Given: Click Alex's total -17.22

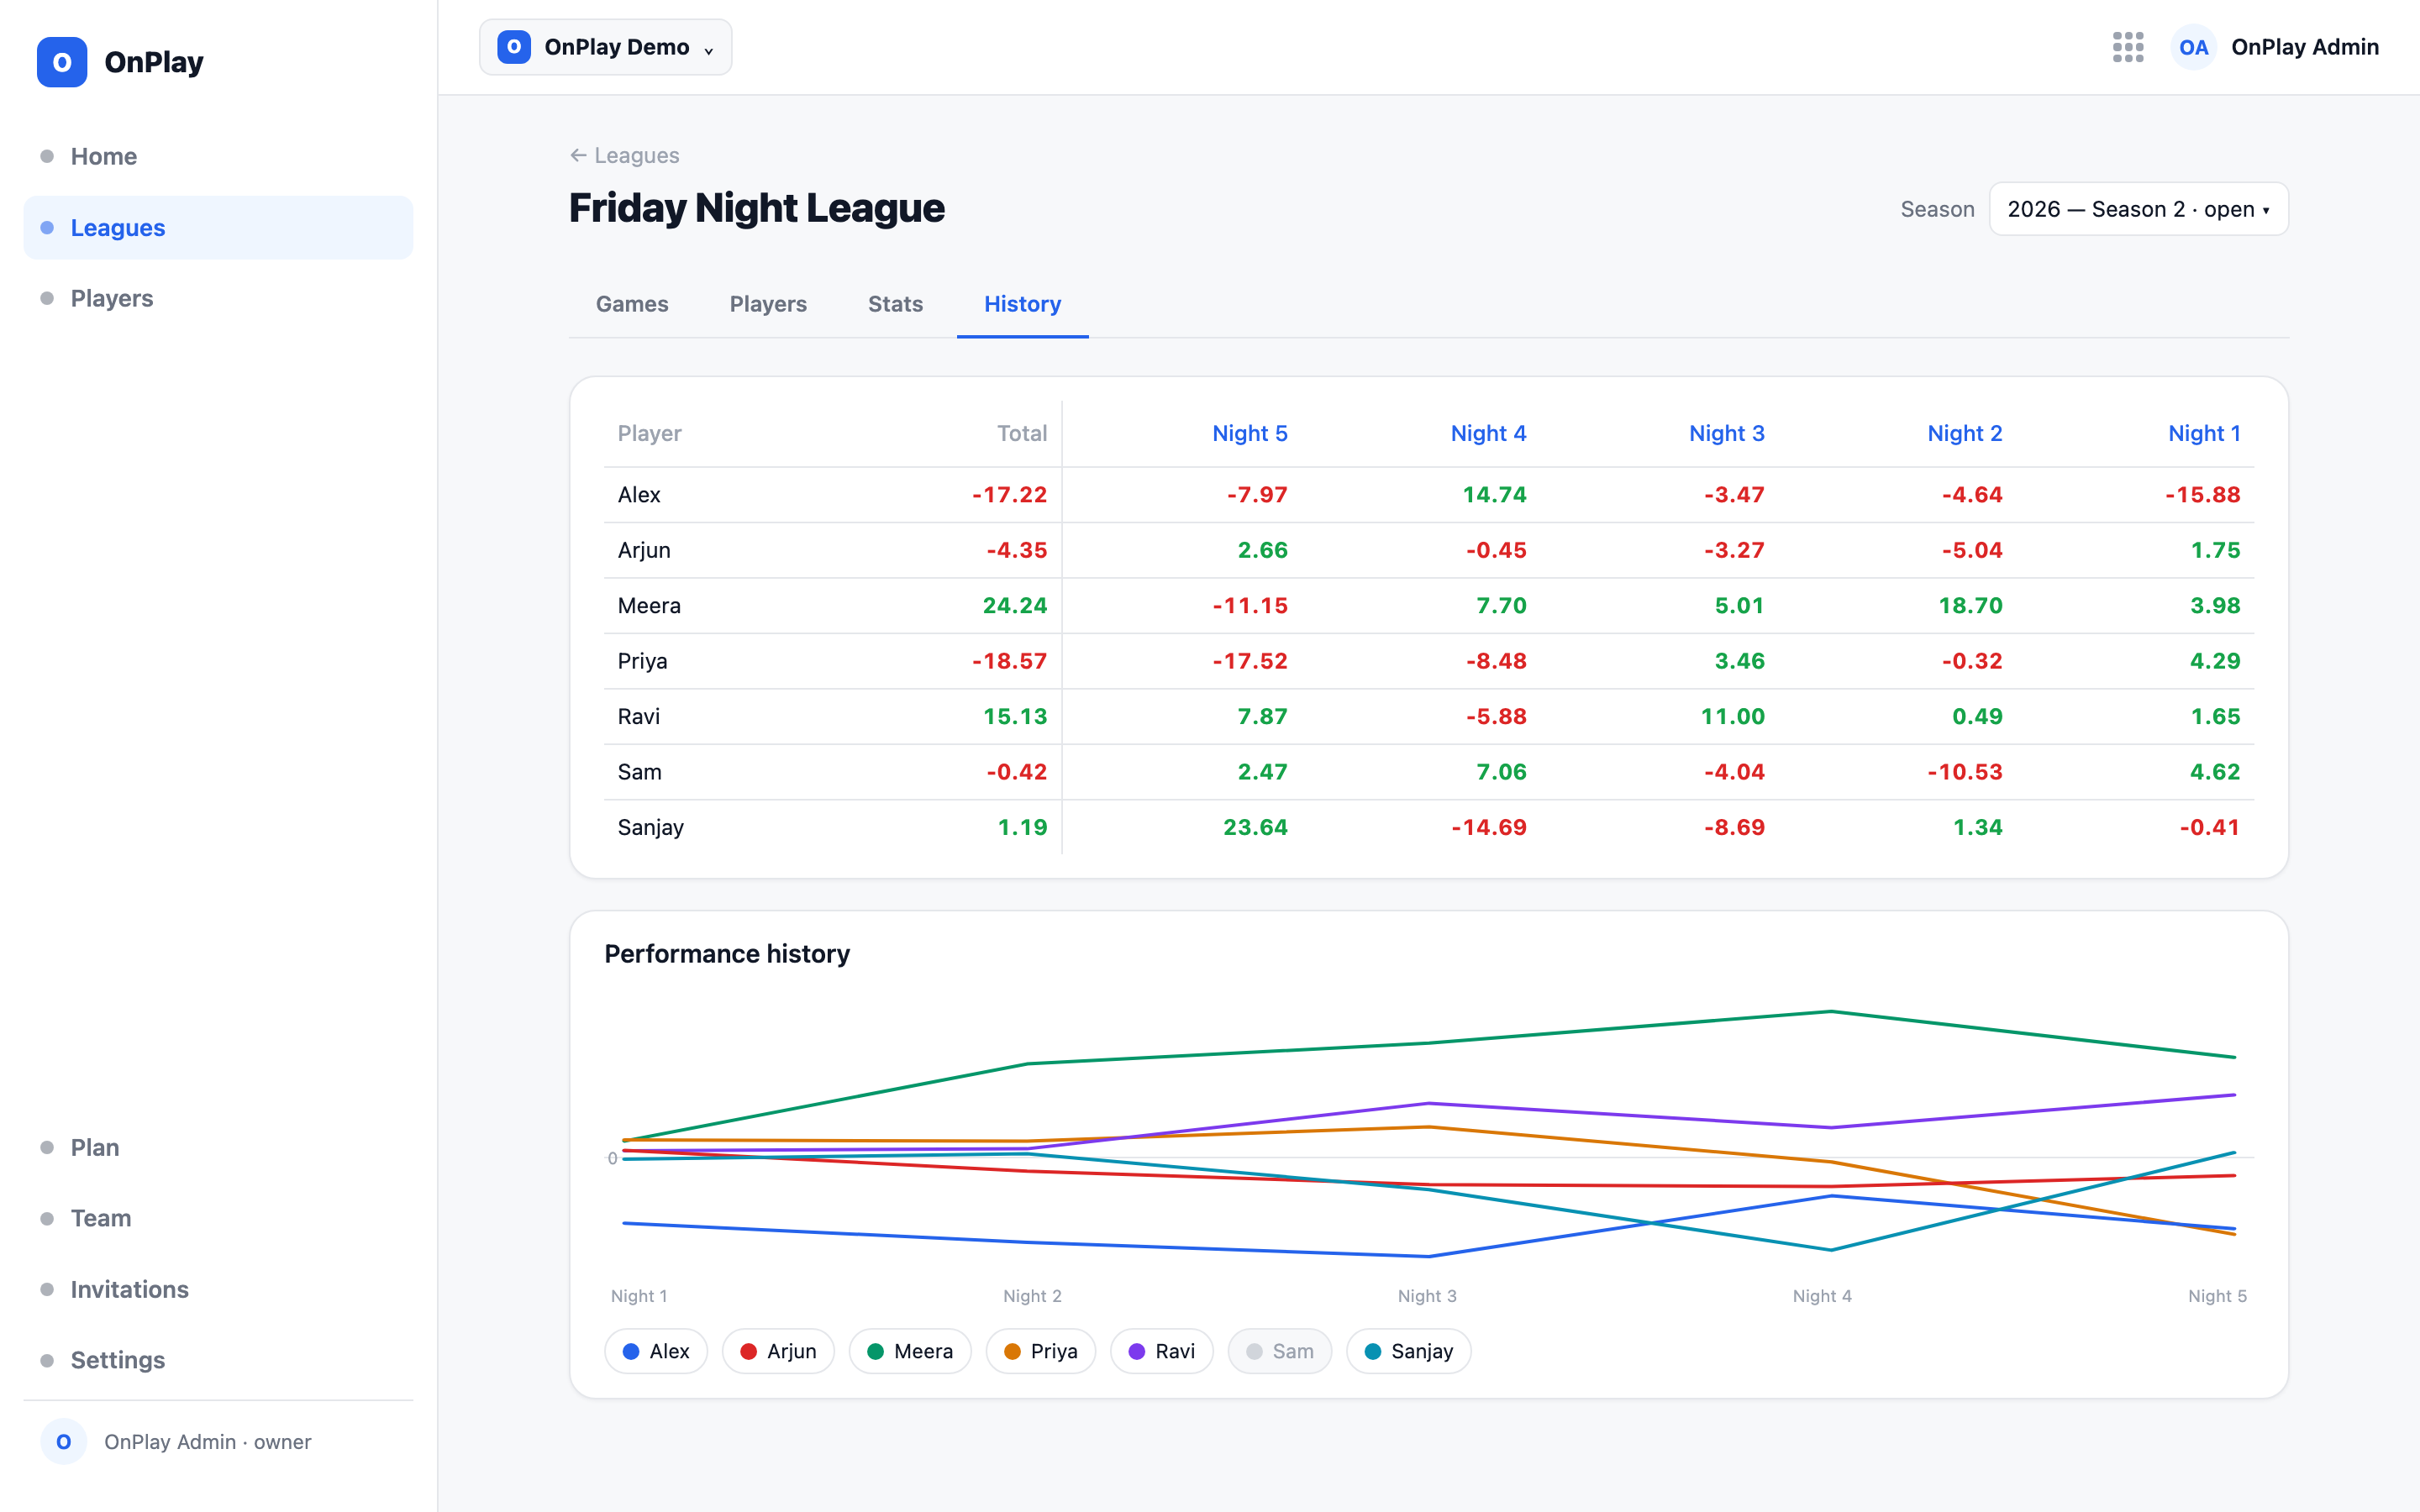Looking at the screenshot, I should (1009, 494).
